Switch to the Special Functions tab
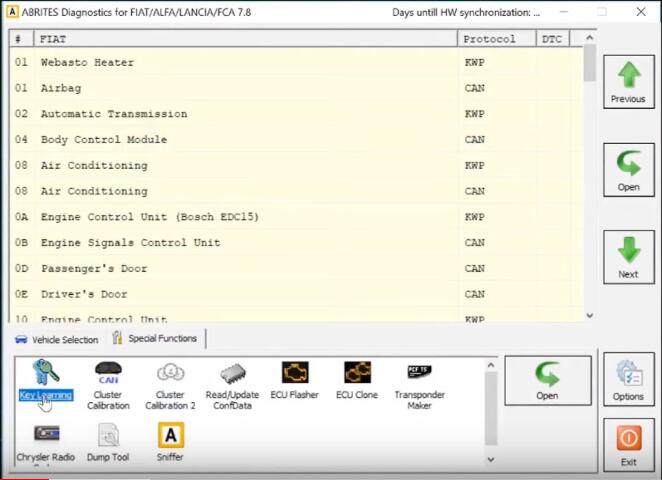Screen dimensions: 662x480 click(155, 338)
